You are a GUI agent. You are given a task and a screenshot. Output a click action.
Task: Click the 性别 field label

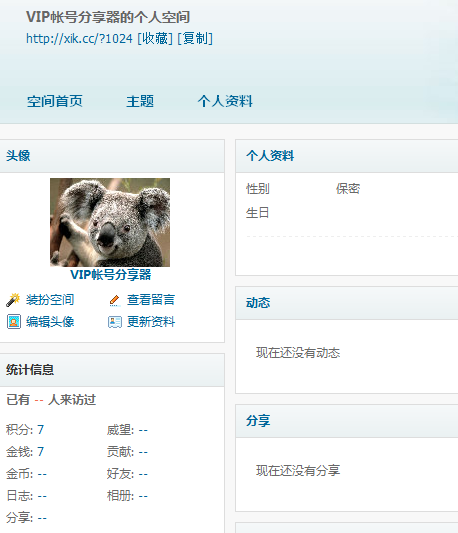[258, 189]
